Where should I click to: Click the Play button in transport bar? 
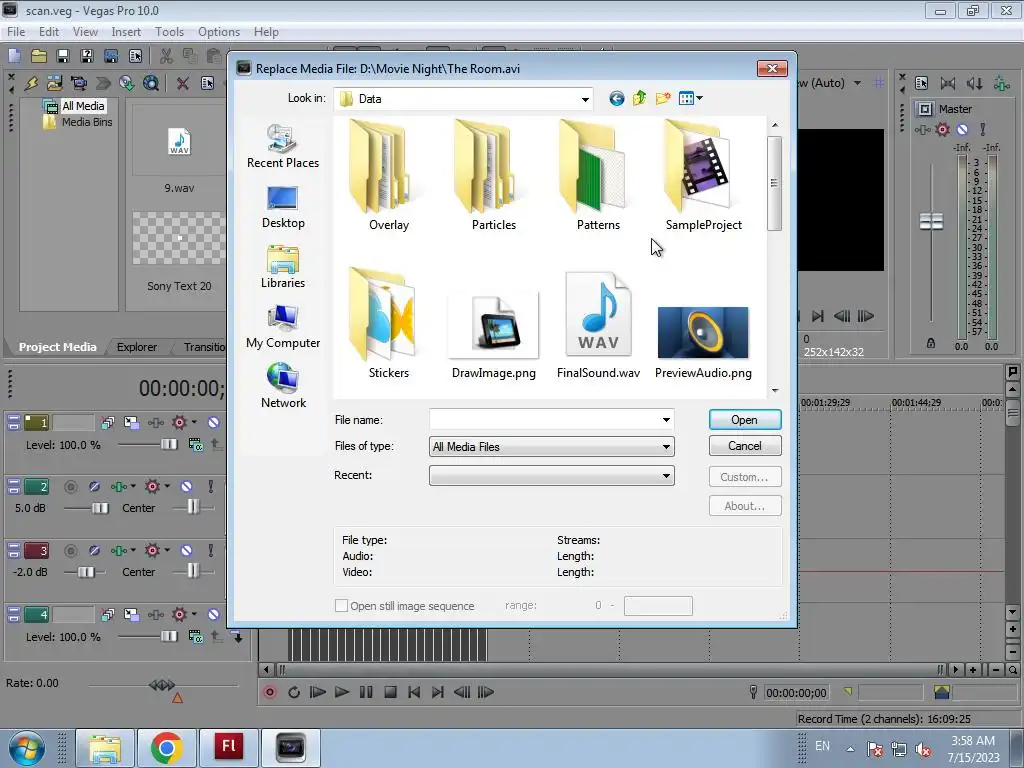coord(342,692)
